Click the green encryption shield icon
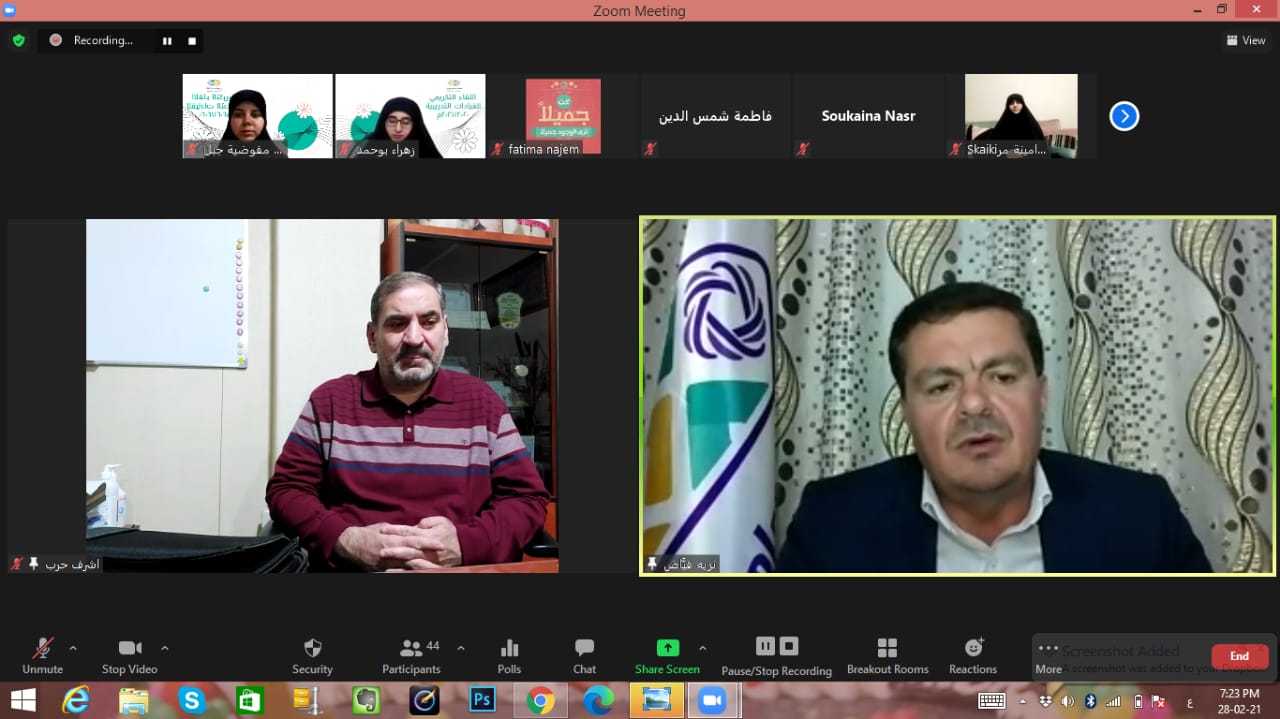 point(18,41)
